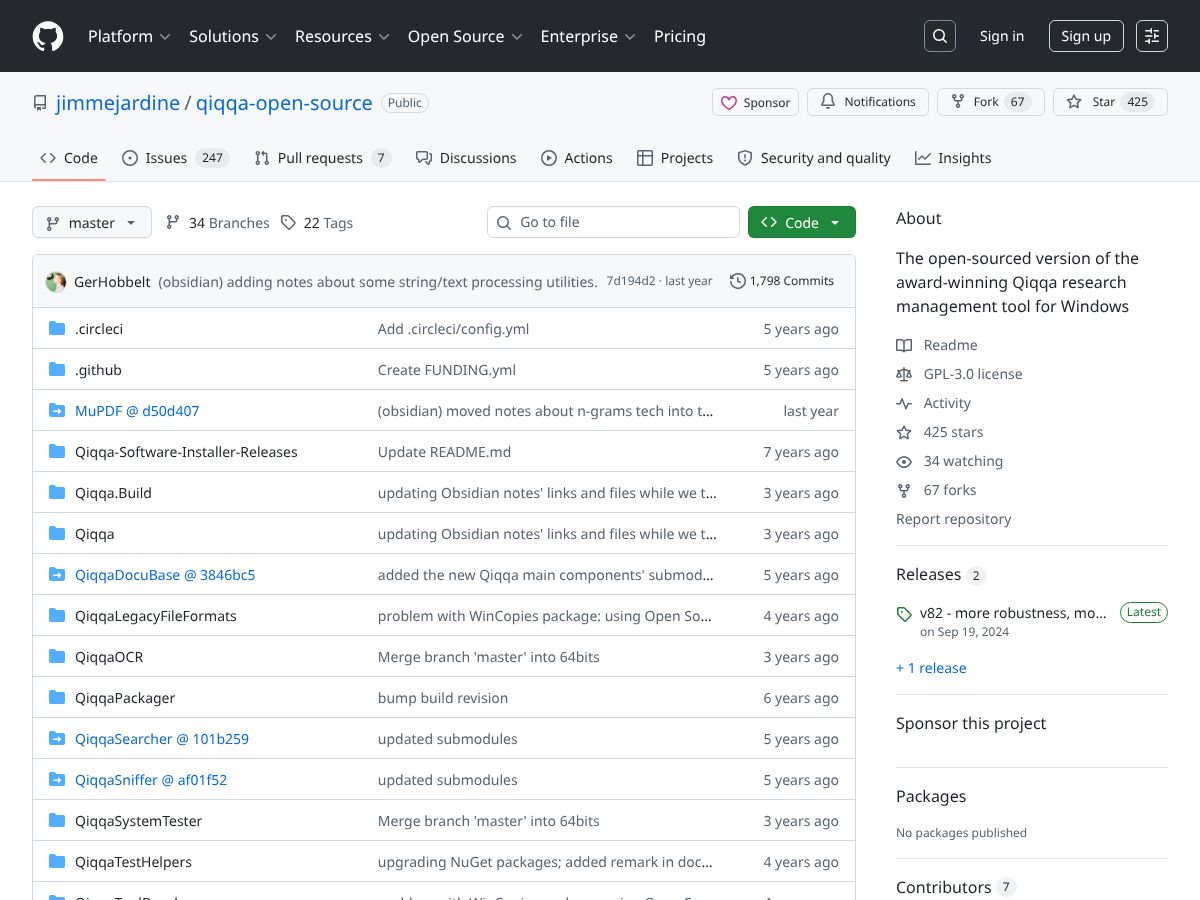1200x900 pixels.
Task: Open commit hash 7d194d2
Action: point(631,281)
